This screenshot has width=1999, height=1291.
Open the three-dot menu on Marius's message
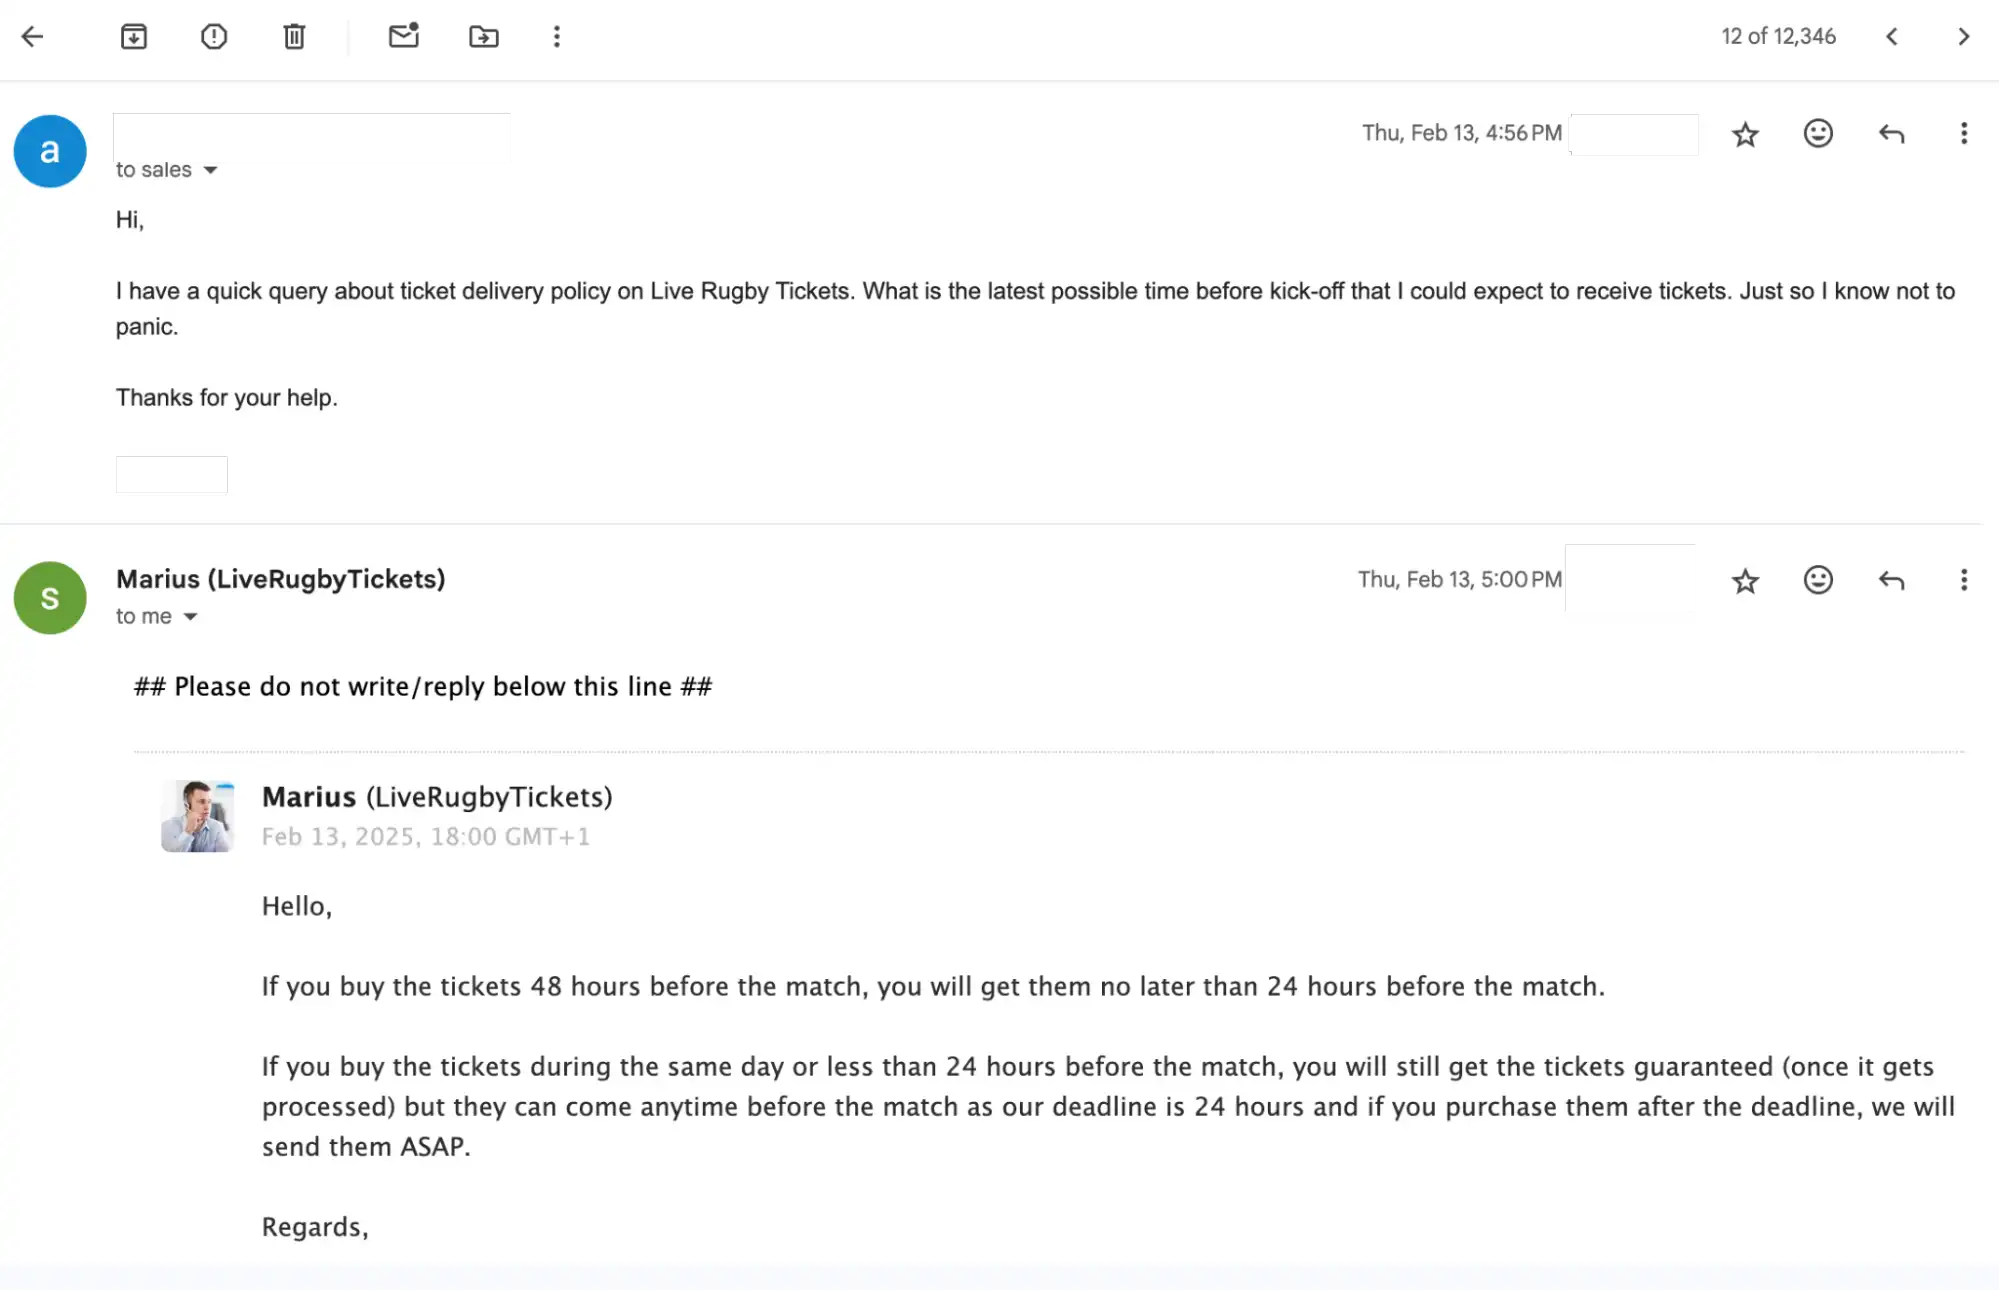pos(1964,580)
